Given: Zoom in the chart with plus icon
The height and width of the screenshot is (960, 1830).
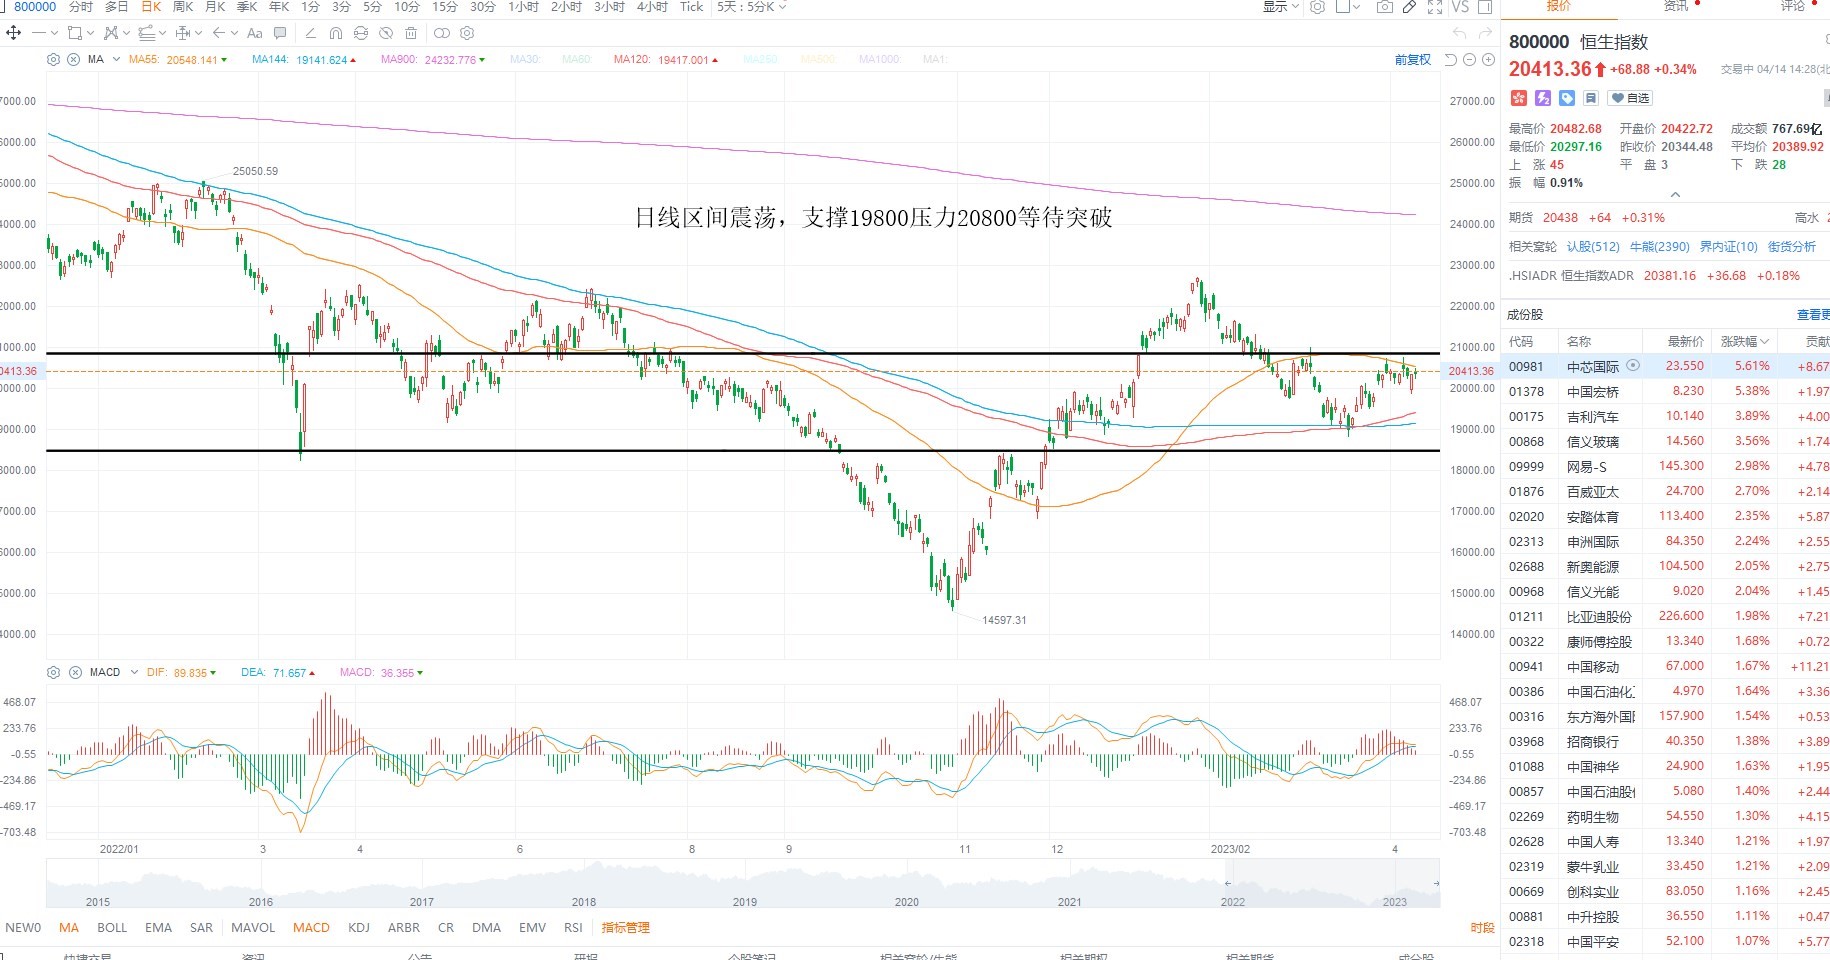Looking at the screenshot, I should pyautogui.click(x=1488, y=60).
